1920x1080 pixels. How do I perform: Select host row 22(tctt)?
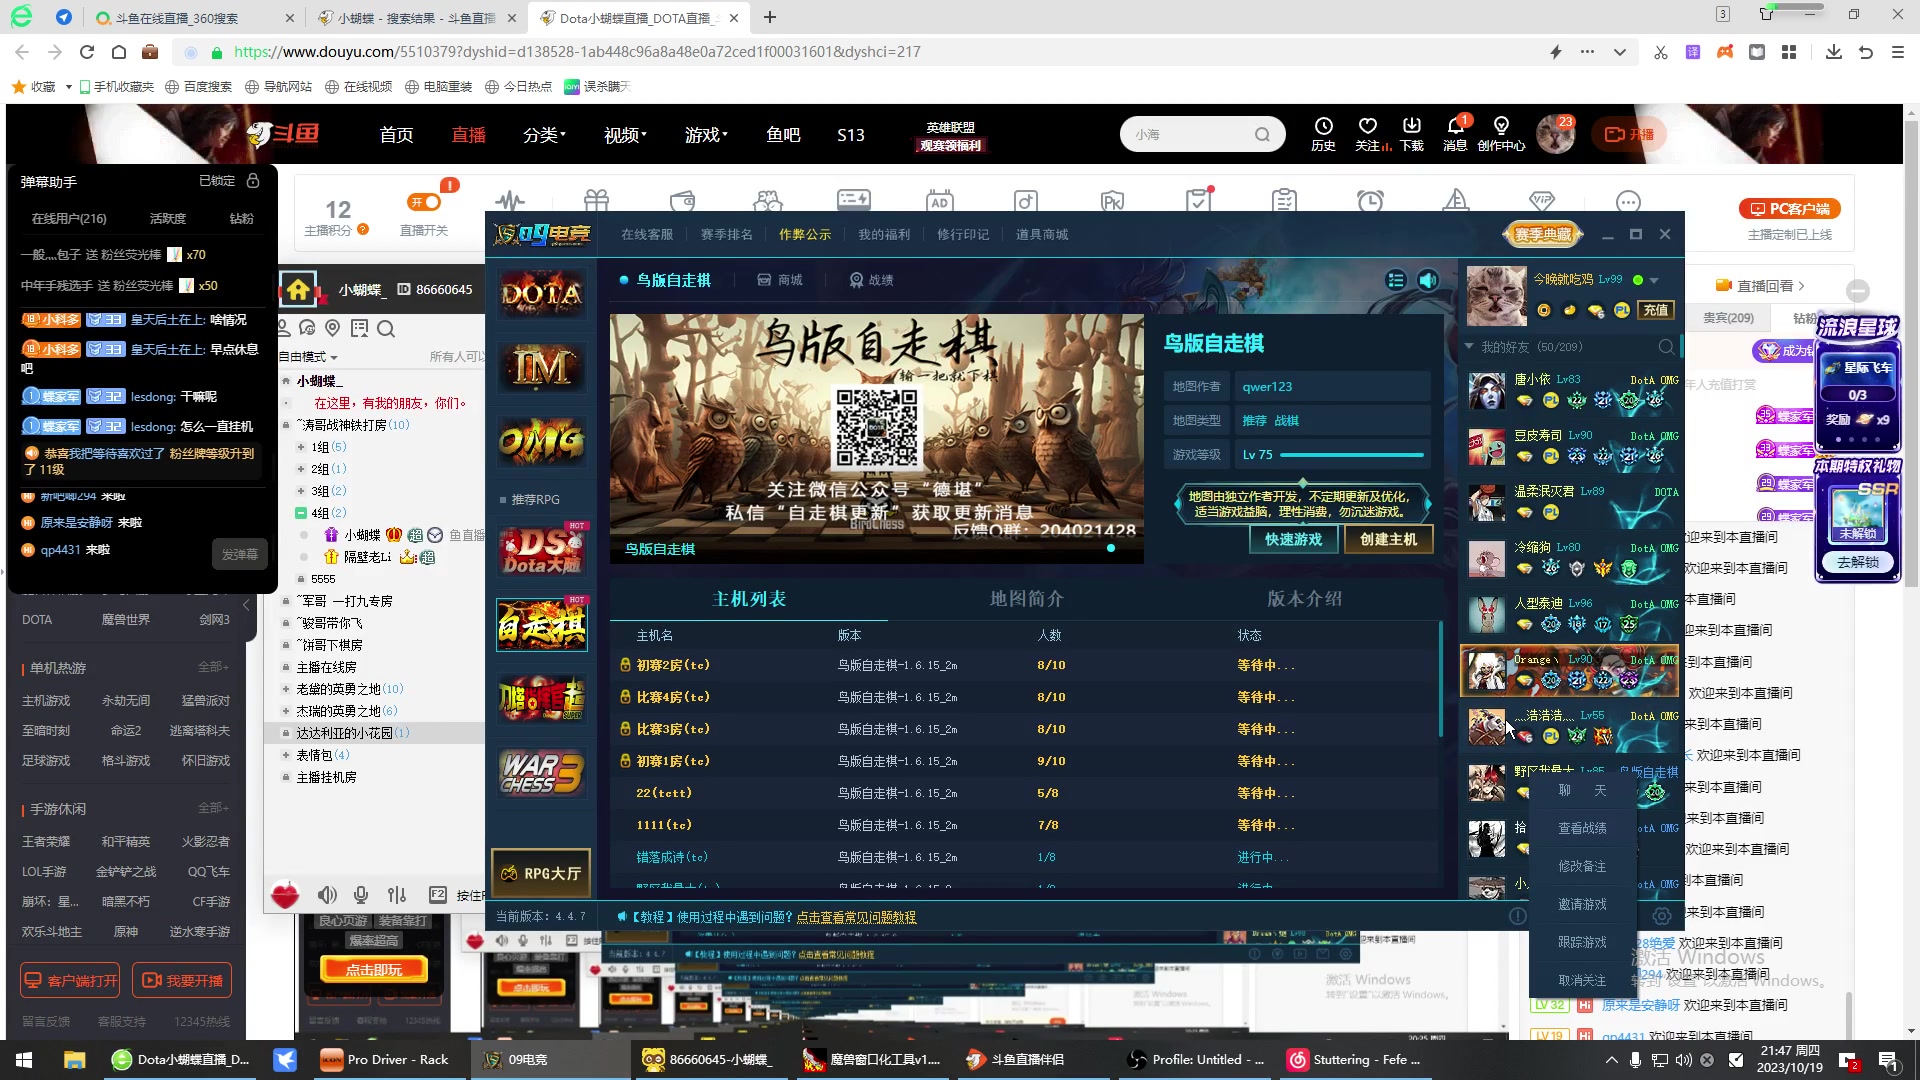(x=1025, y=793)
